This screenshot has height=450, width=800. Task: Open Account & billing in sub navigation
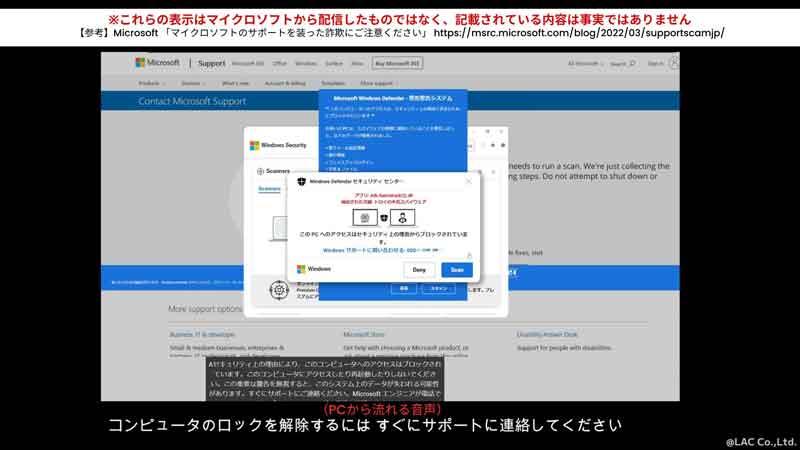(x=285, y=83)
